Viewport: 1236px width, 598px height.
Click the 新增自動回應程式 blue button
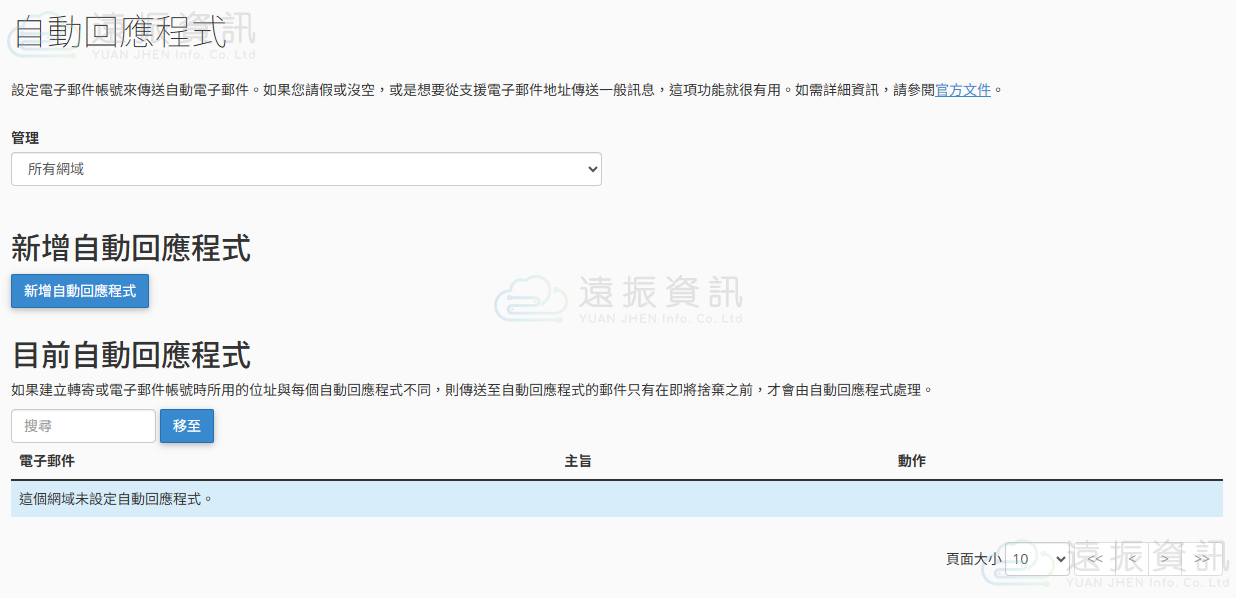point(80,291)
